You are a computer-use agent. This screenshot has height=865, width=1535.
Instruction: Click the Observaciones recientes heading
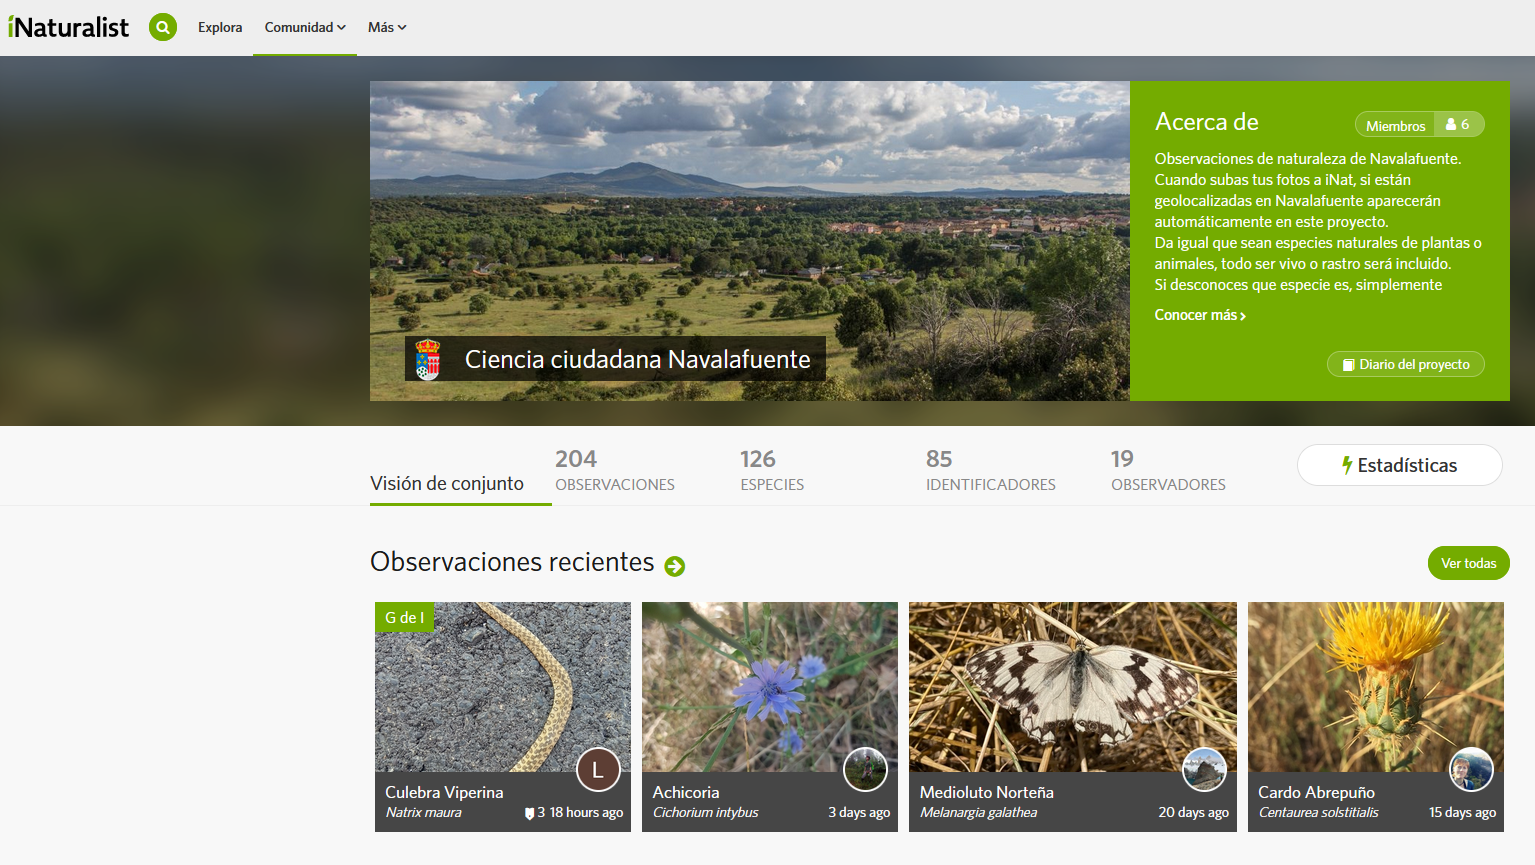click(512, 562)
